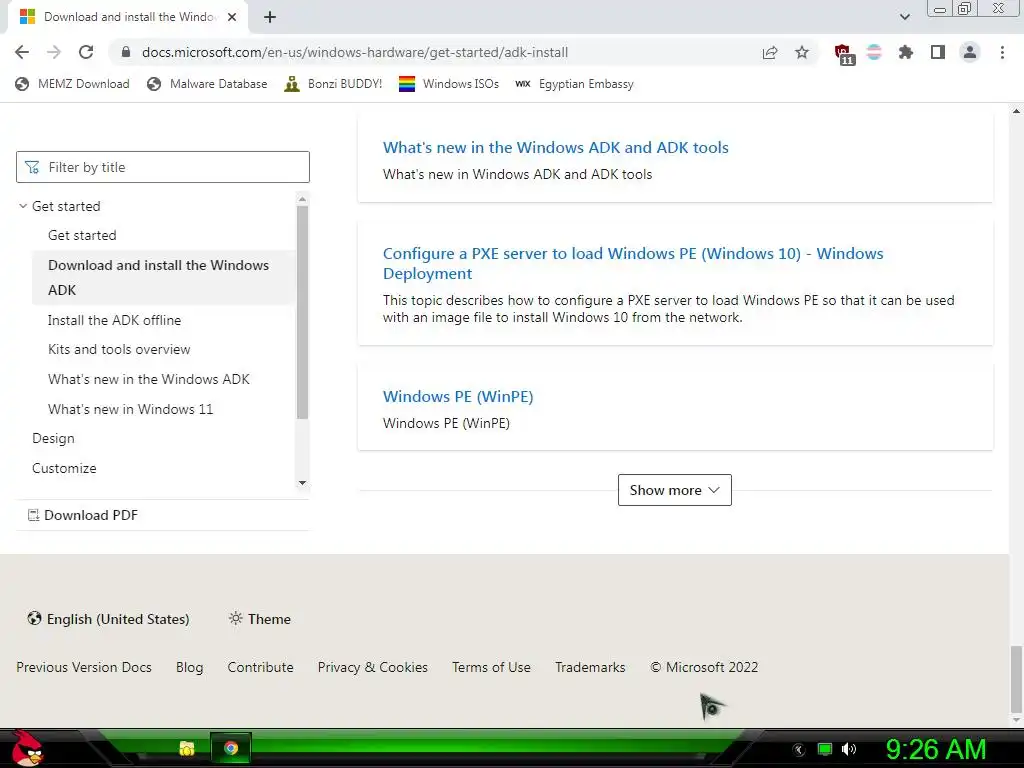Open the Egyptian Embassy bookmark
This screenshot has width=1024, height=768.
(x=574, y=84)
